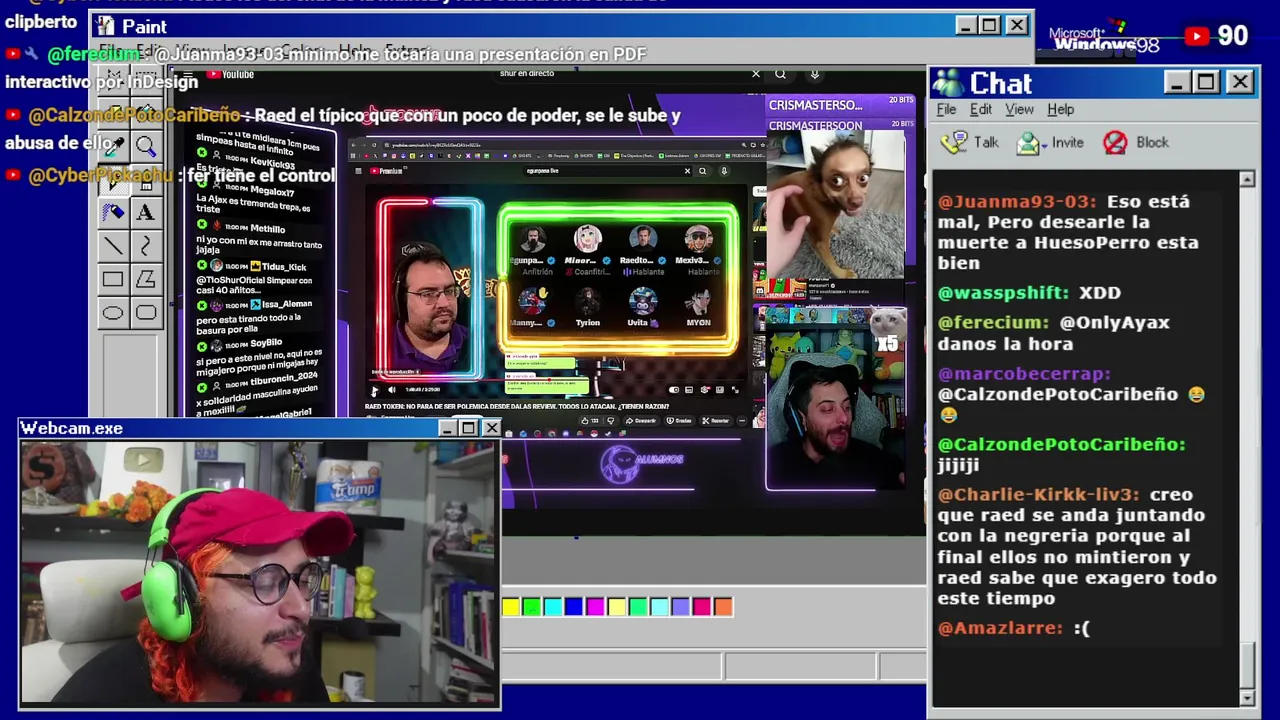The width and height of the screenshot is (1280, 720).
Task: Pick the pure blue color swatch in Paint
Action: coord(574,607)
